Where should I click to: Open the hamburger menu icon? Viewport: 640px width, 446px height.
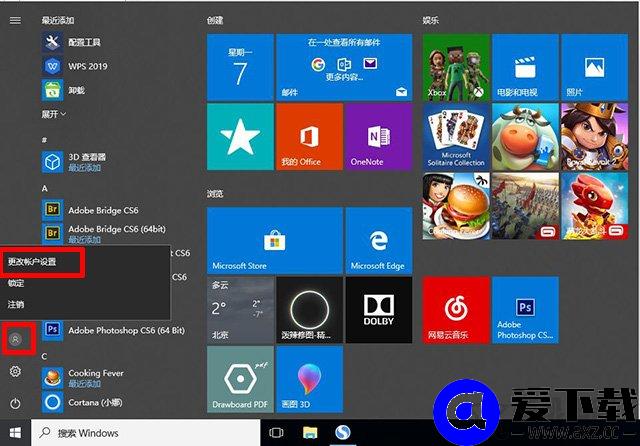click(15, 20)
